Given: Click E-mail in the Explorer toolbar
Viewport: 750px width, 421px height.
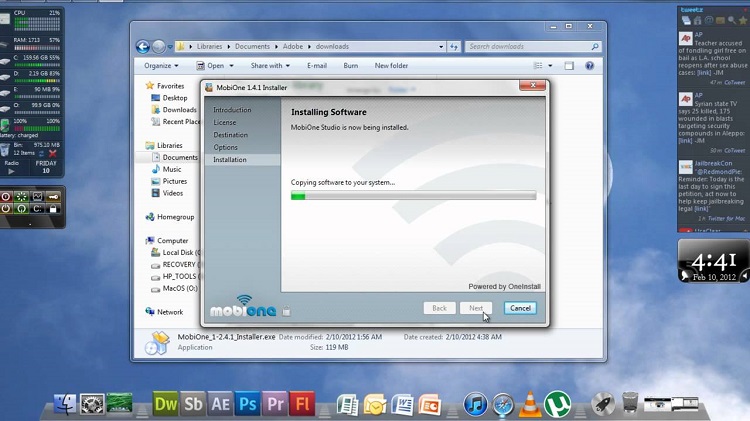Looking at the screenshot, I should [316, 66].
